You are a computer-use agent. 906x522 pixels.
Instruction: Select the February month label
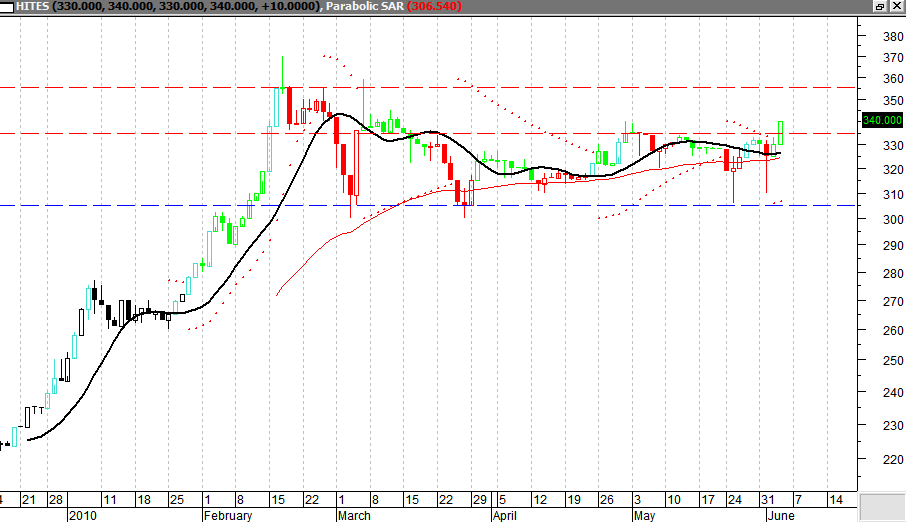point(228,515)
